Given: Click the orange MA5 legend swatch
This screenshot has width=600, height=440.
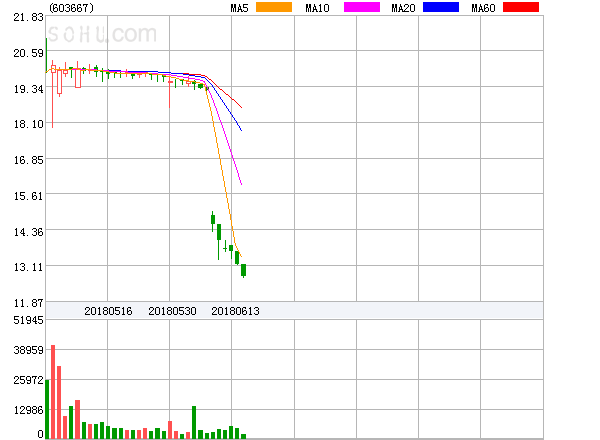Looking at the screenshot, I should click(274, 7).
